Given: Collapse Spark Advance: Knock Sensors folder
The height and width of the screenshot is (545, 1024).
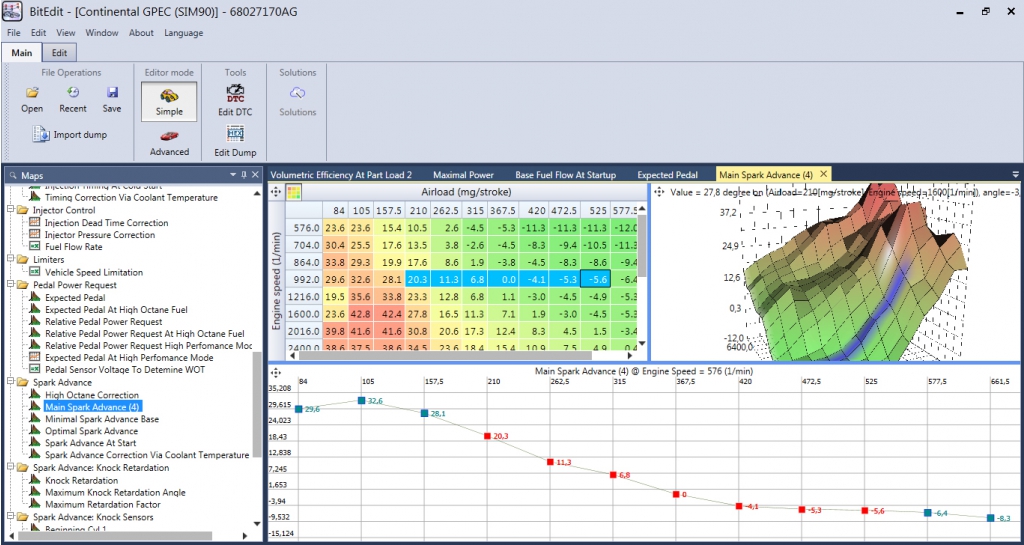Looking at the screenshot, I should point(10,518).
